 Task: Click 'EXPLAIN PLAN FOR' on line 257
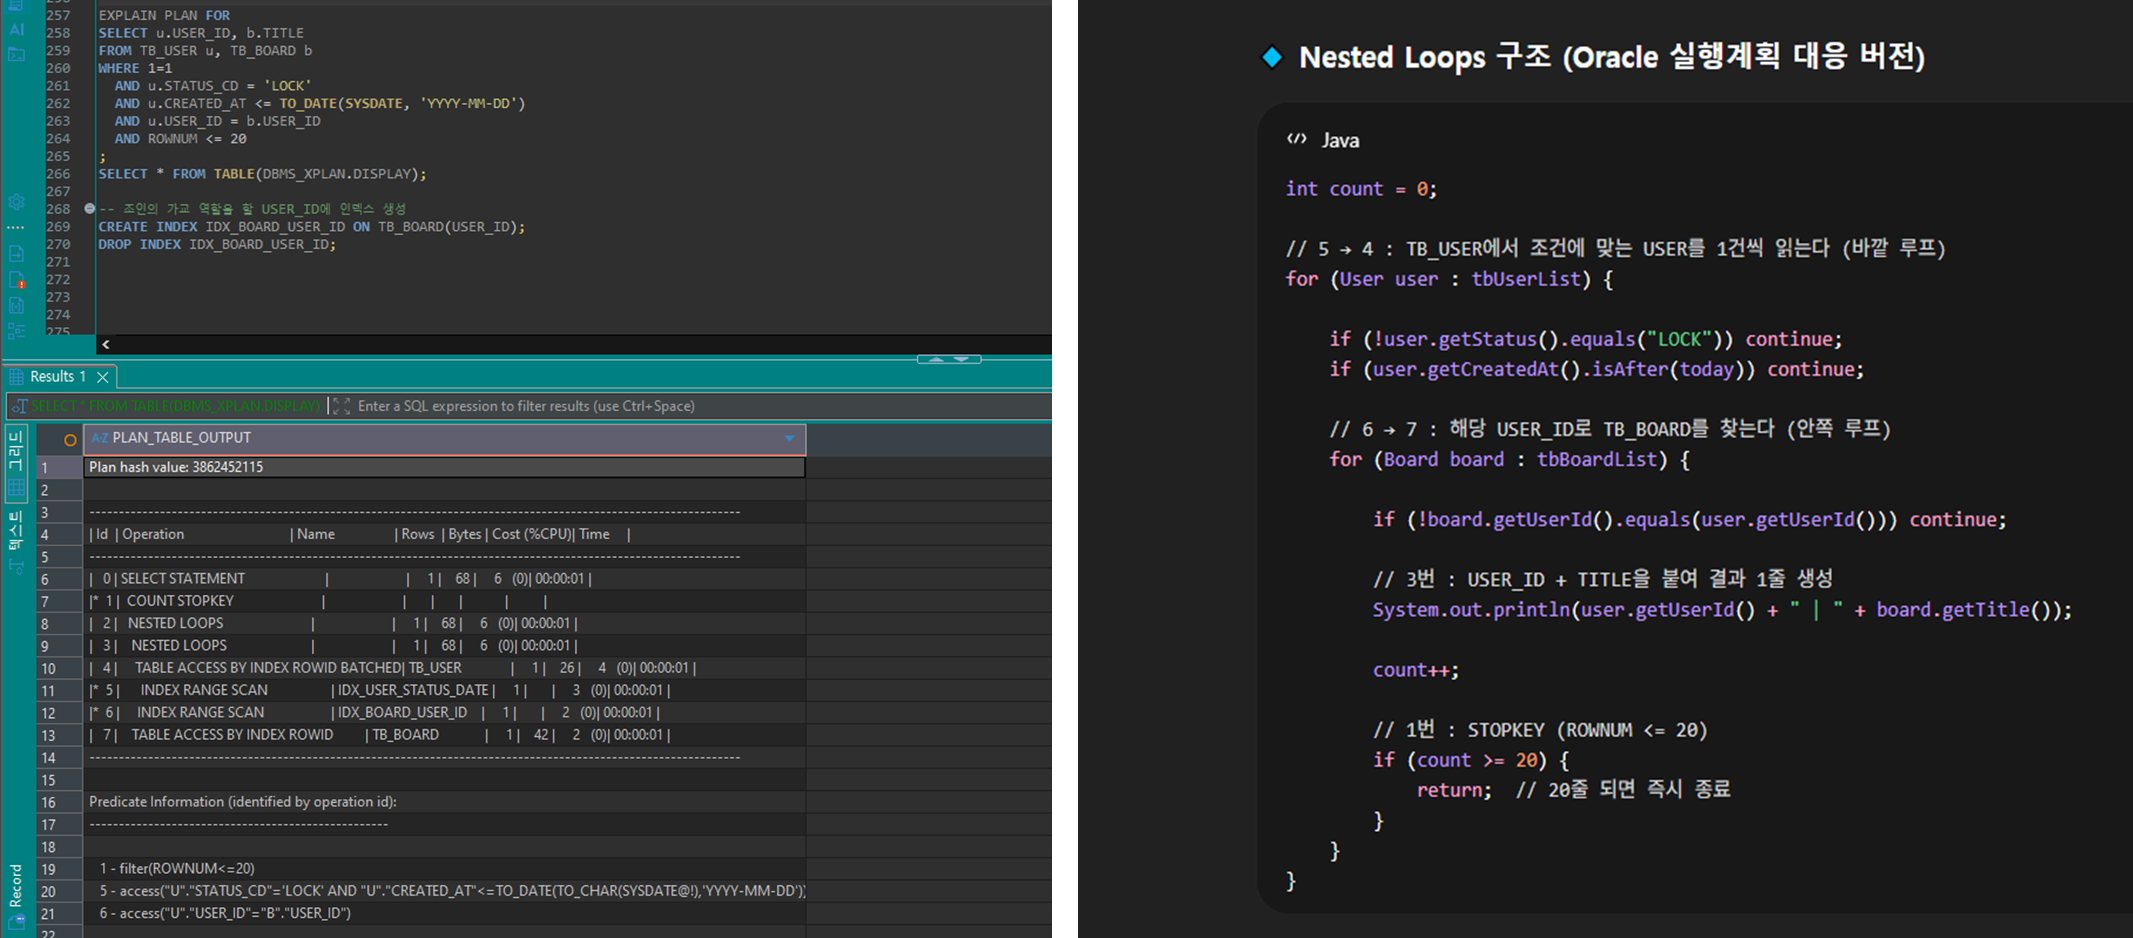[164, 15]
